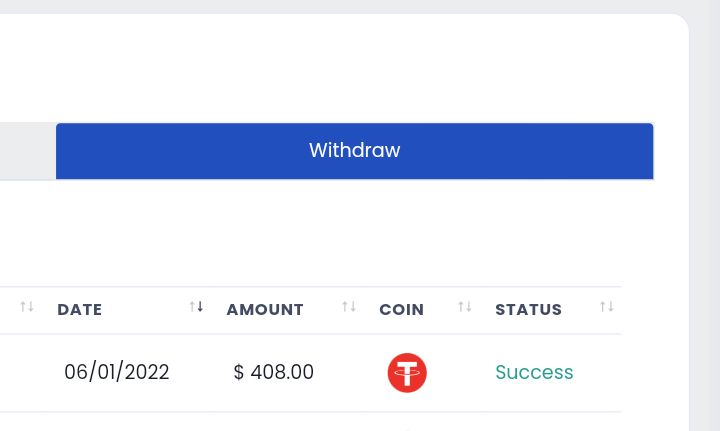
Task: Open the green Success status link
Action: (534, 372)
